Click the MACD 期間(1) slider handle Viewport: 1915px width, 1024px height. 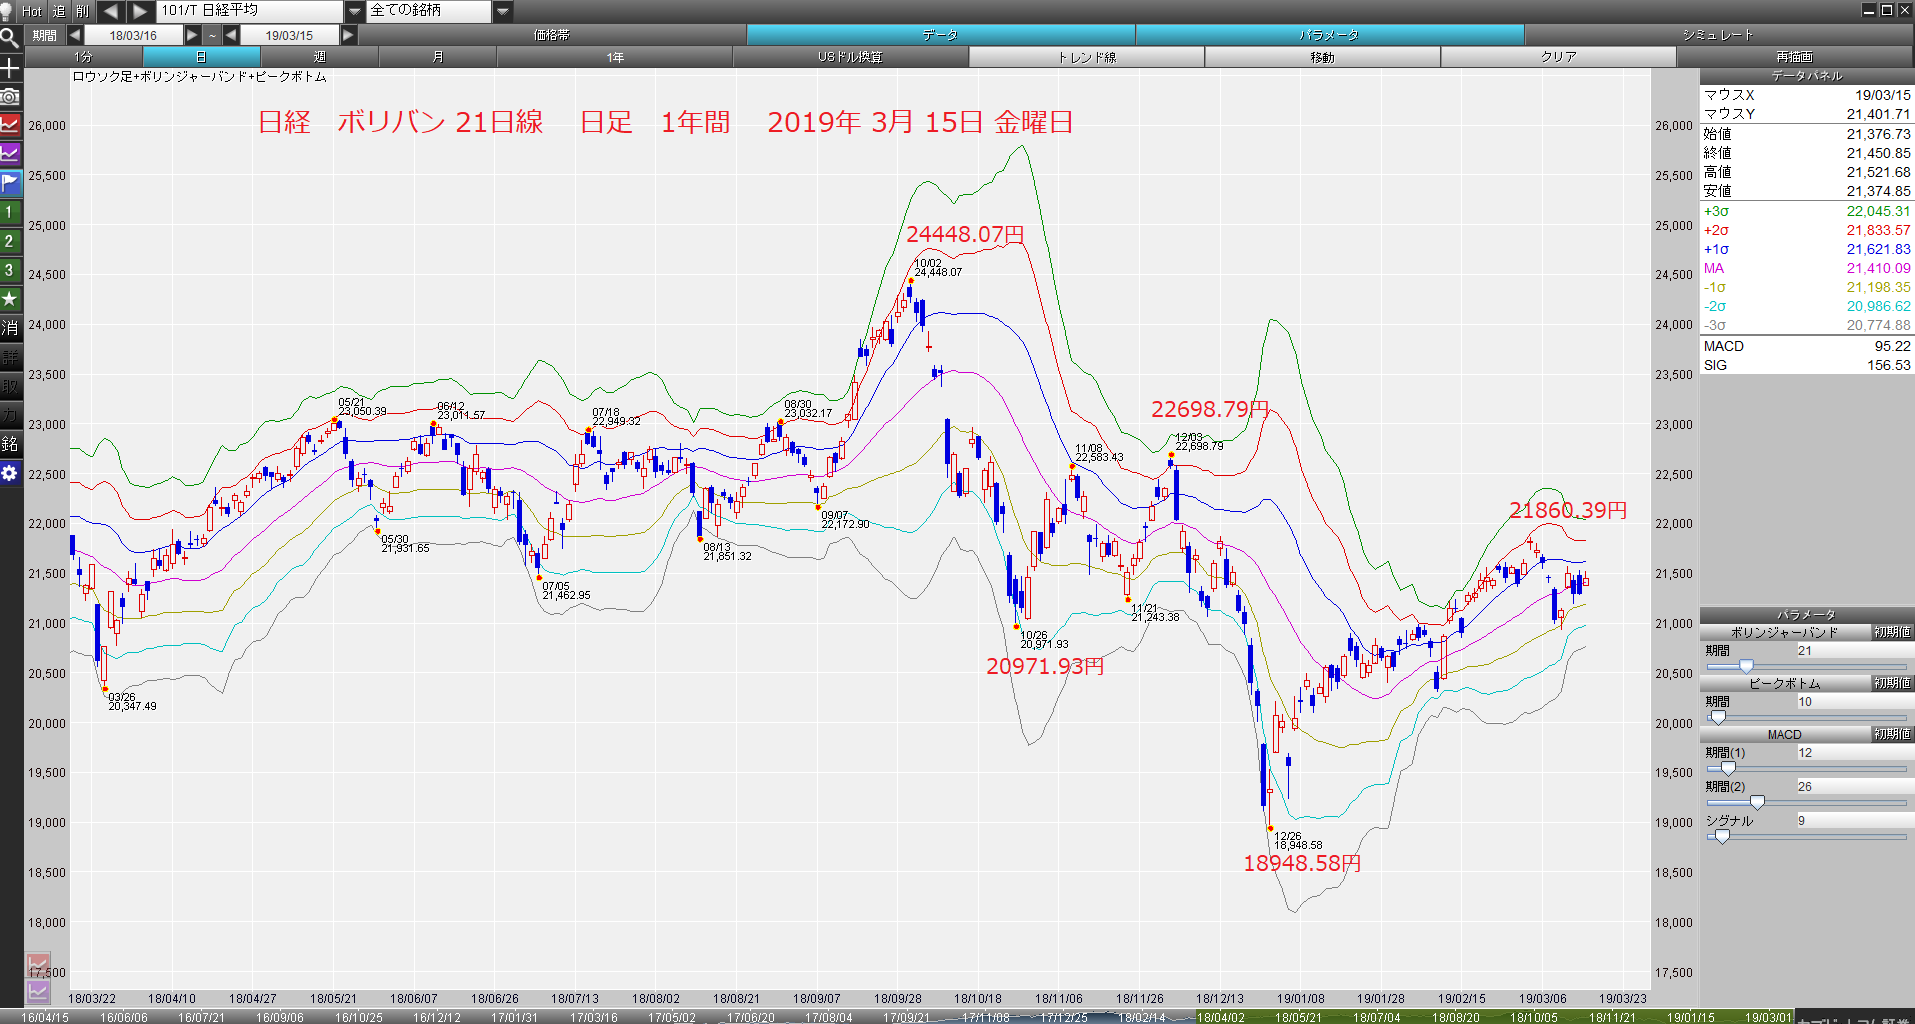coord(1727,769)
